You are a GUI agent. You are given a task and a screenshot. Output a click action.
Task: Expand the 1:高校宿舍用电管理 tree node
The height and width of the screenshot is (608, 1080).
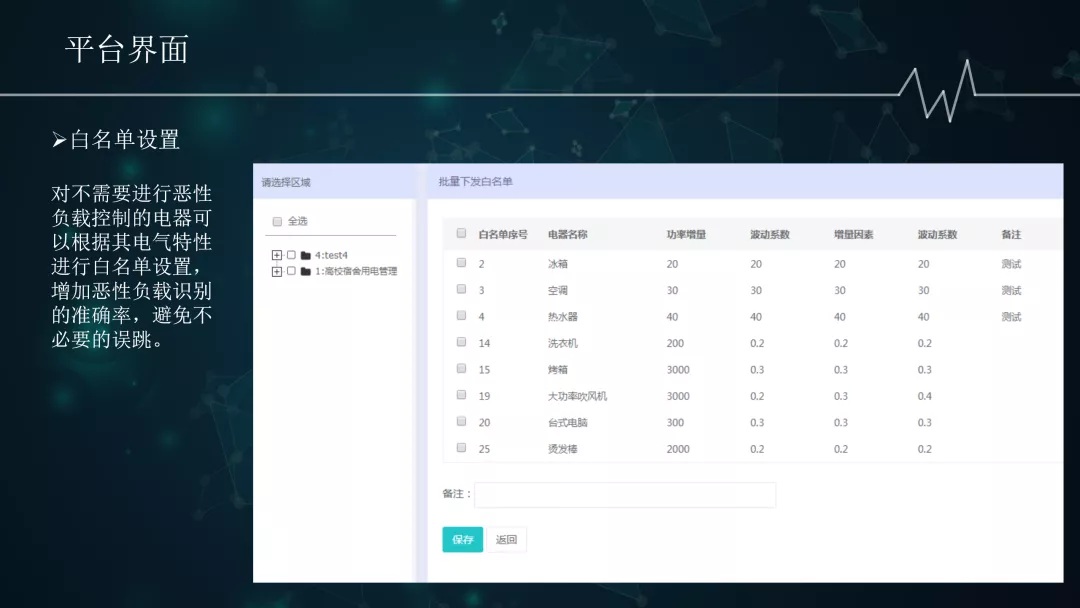(x=275, y=271)
